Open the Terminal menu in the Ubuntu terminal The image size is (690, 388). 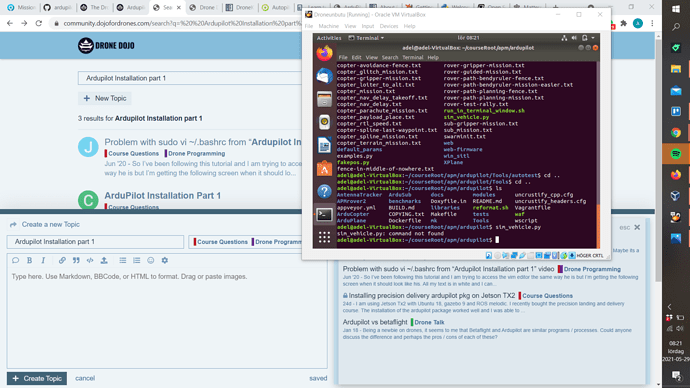click(x=412, y=57)
